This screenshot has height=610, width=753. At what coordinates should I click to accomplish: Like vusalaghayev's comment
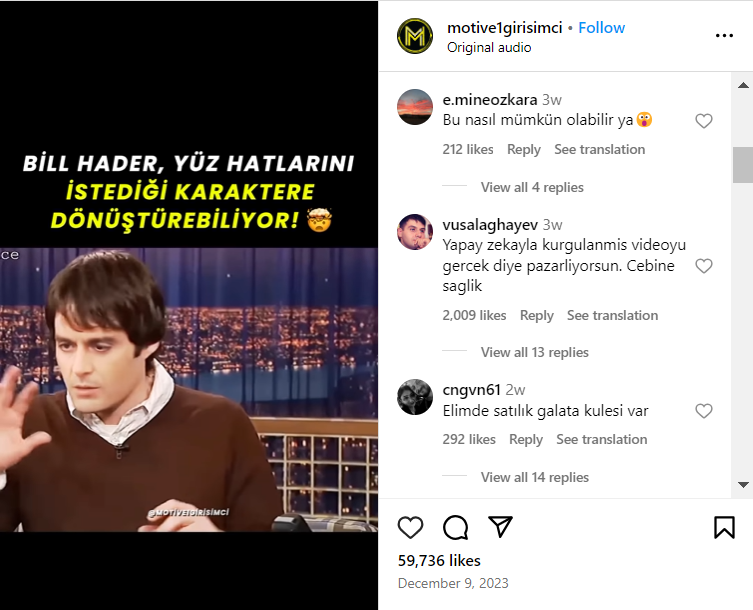704,266
